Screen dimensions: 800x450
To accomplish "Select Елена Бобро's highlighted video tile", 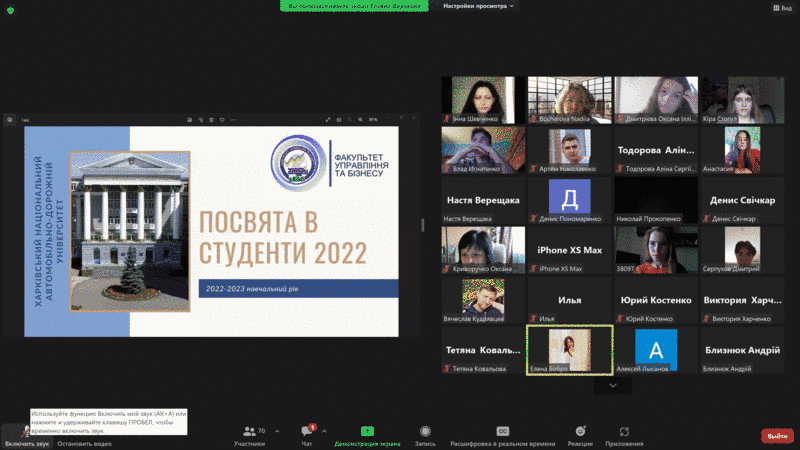I will point(568,349).
